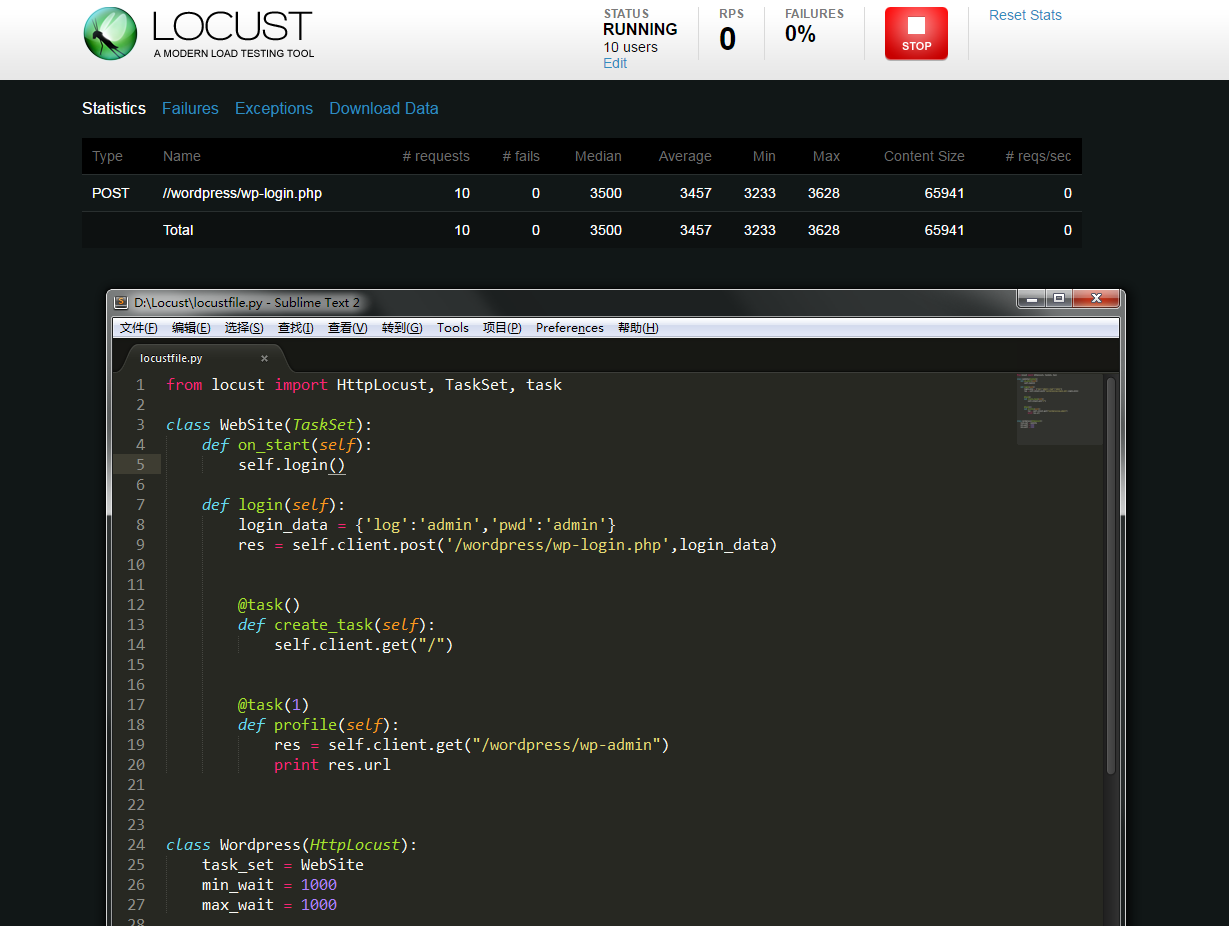
Task: Click the Edit link under the users count
Action: click(x=615, y=63)
